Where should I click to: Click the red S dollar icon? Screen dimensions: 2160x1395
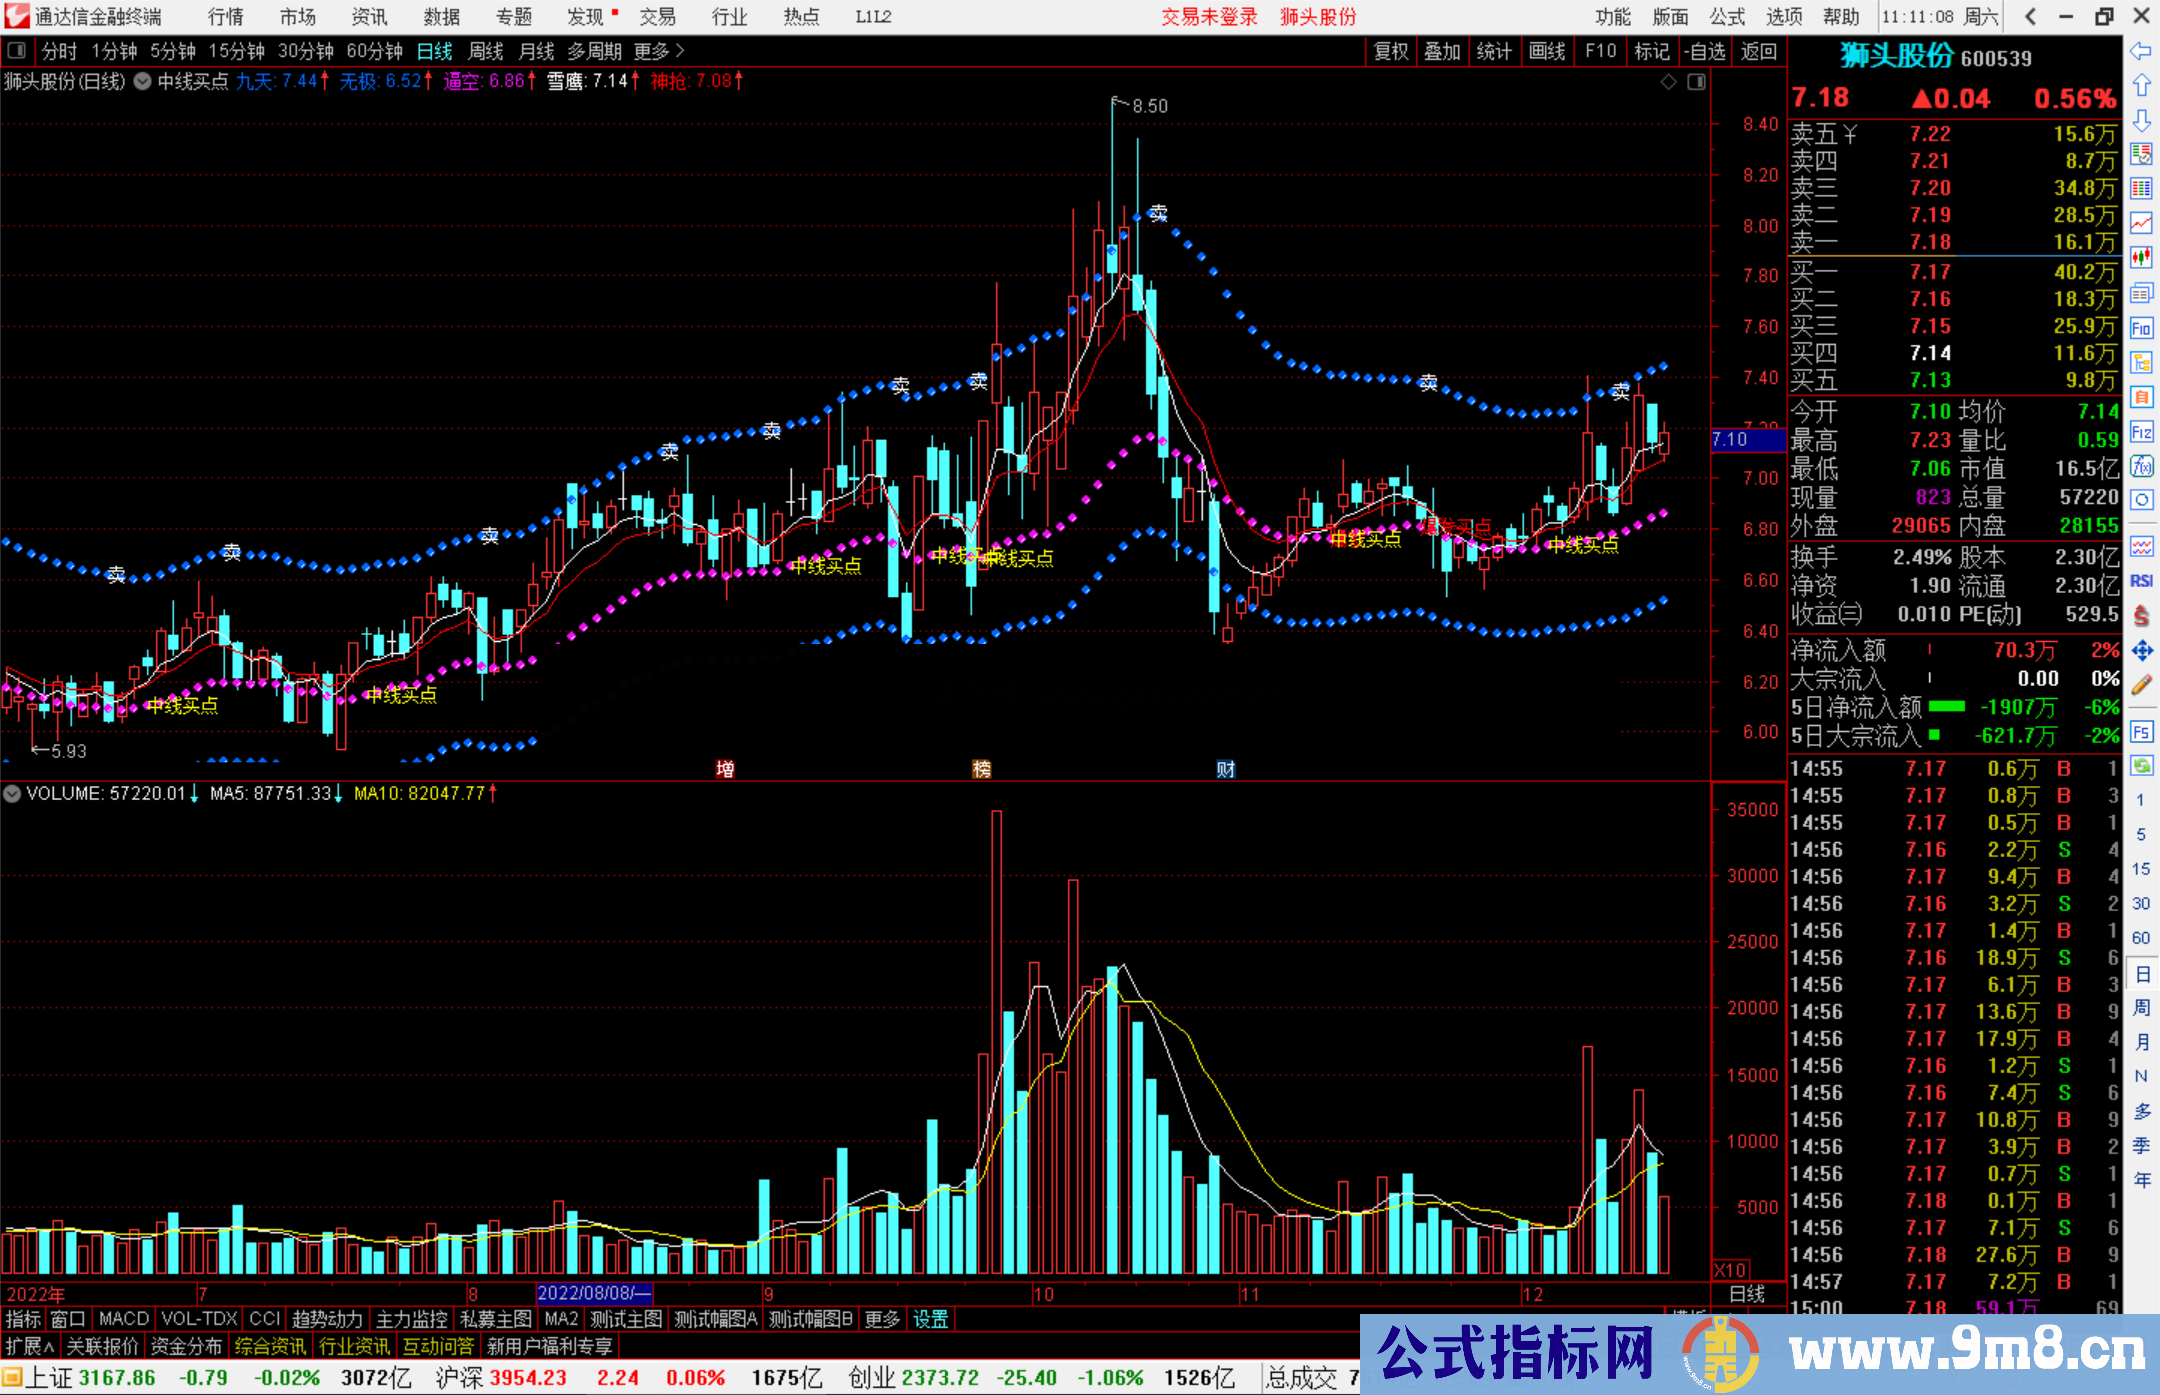coord(2141,616)
